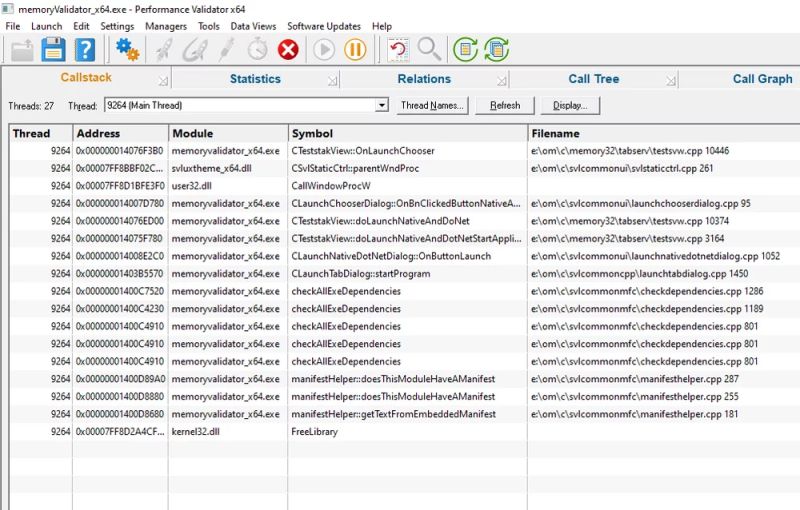Switch to the Relations tab
Viewport: 800px width, 510px height.
tap(424, 79)
